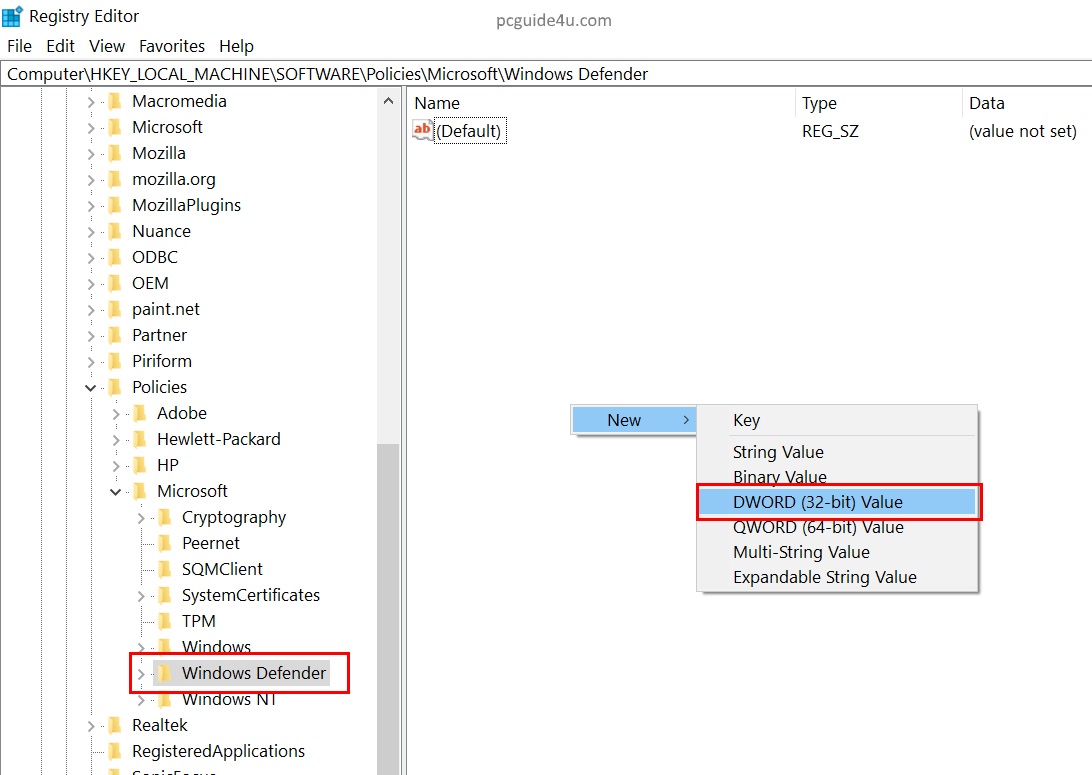
Task: Click the Cryptography folder icon
Action: point(164,517)
